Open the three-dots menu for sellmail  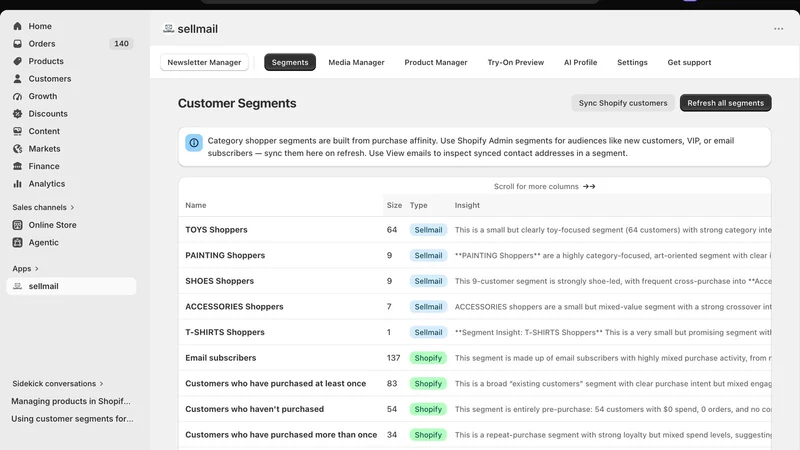tap(778, 29)
